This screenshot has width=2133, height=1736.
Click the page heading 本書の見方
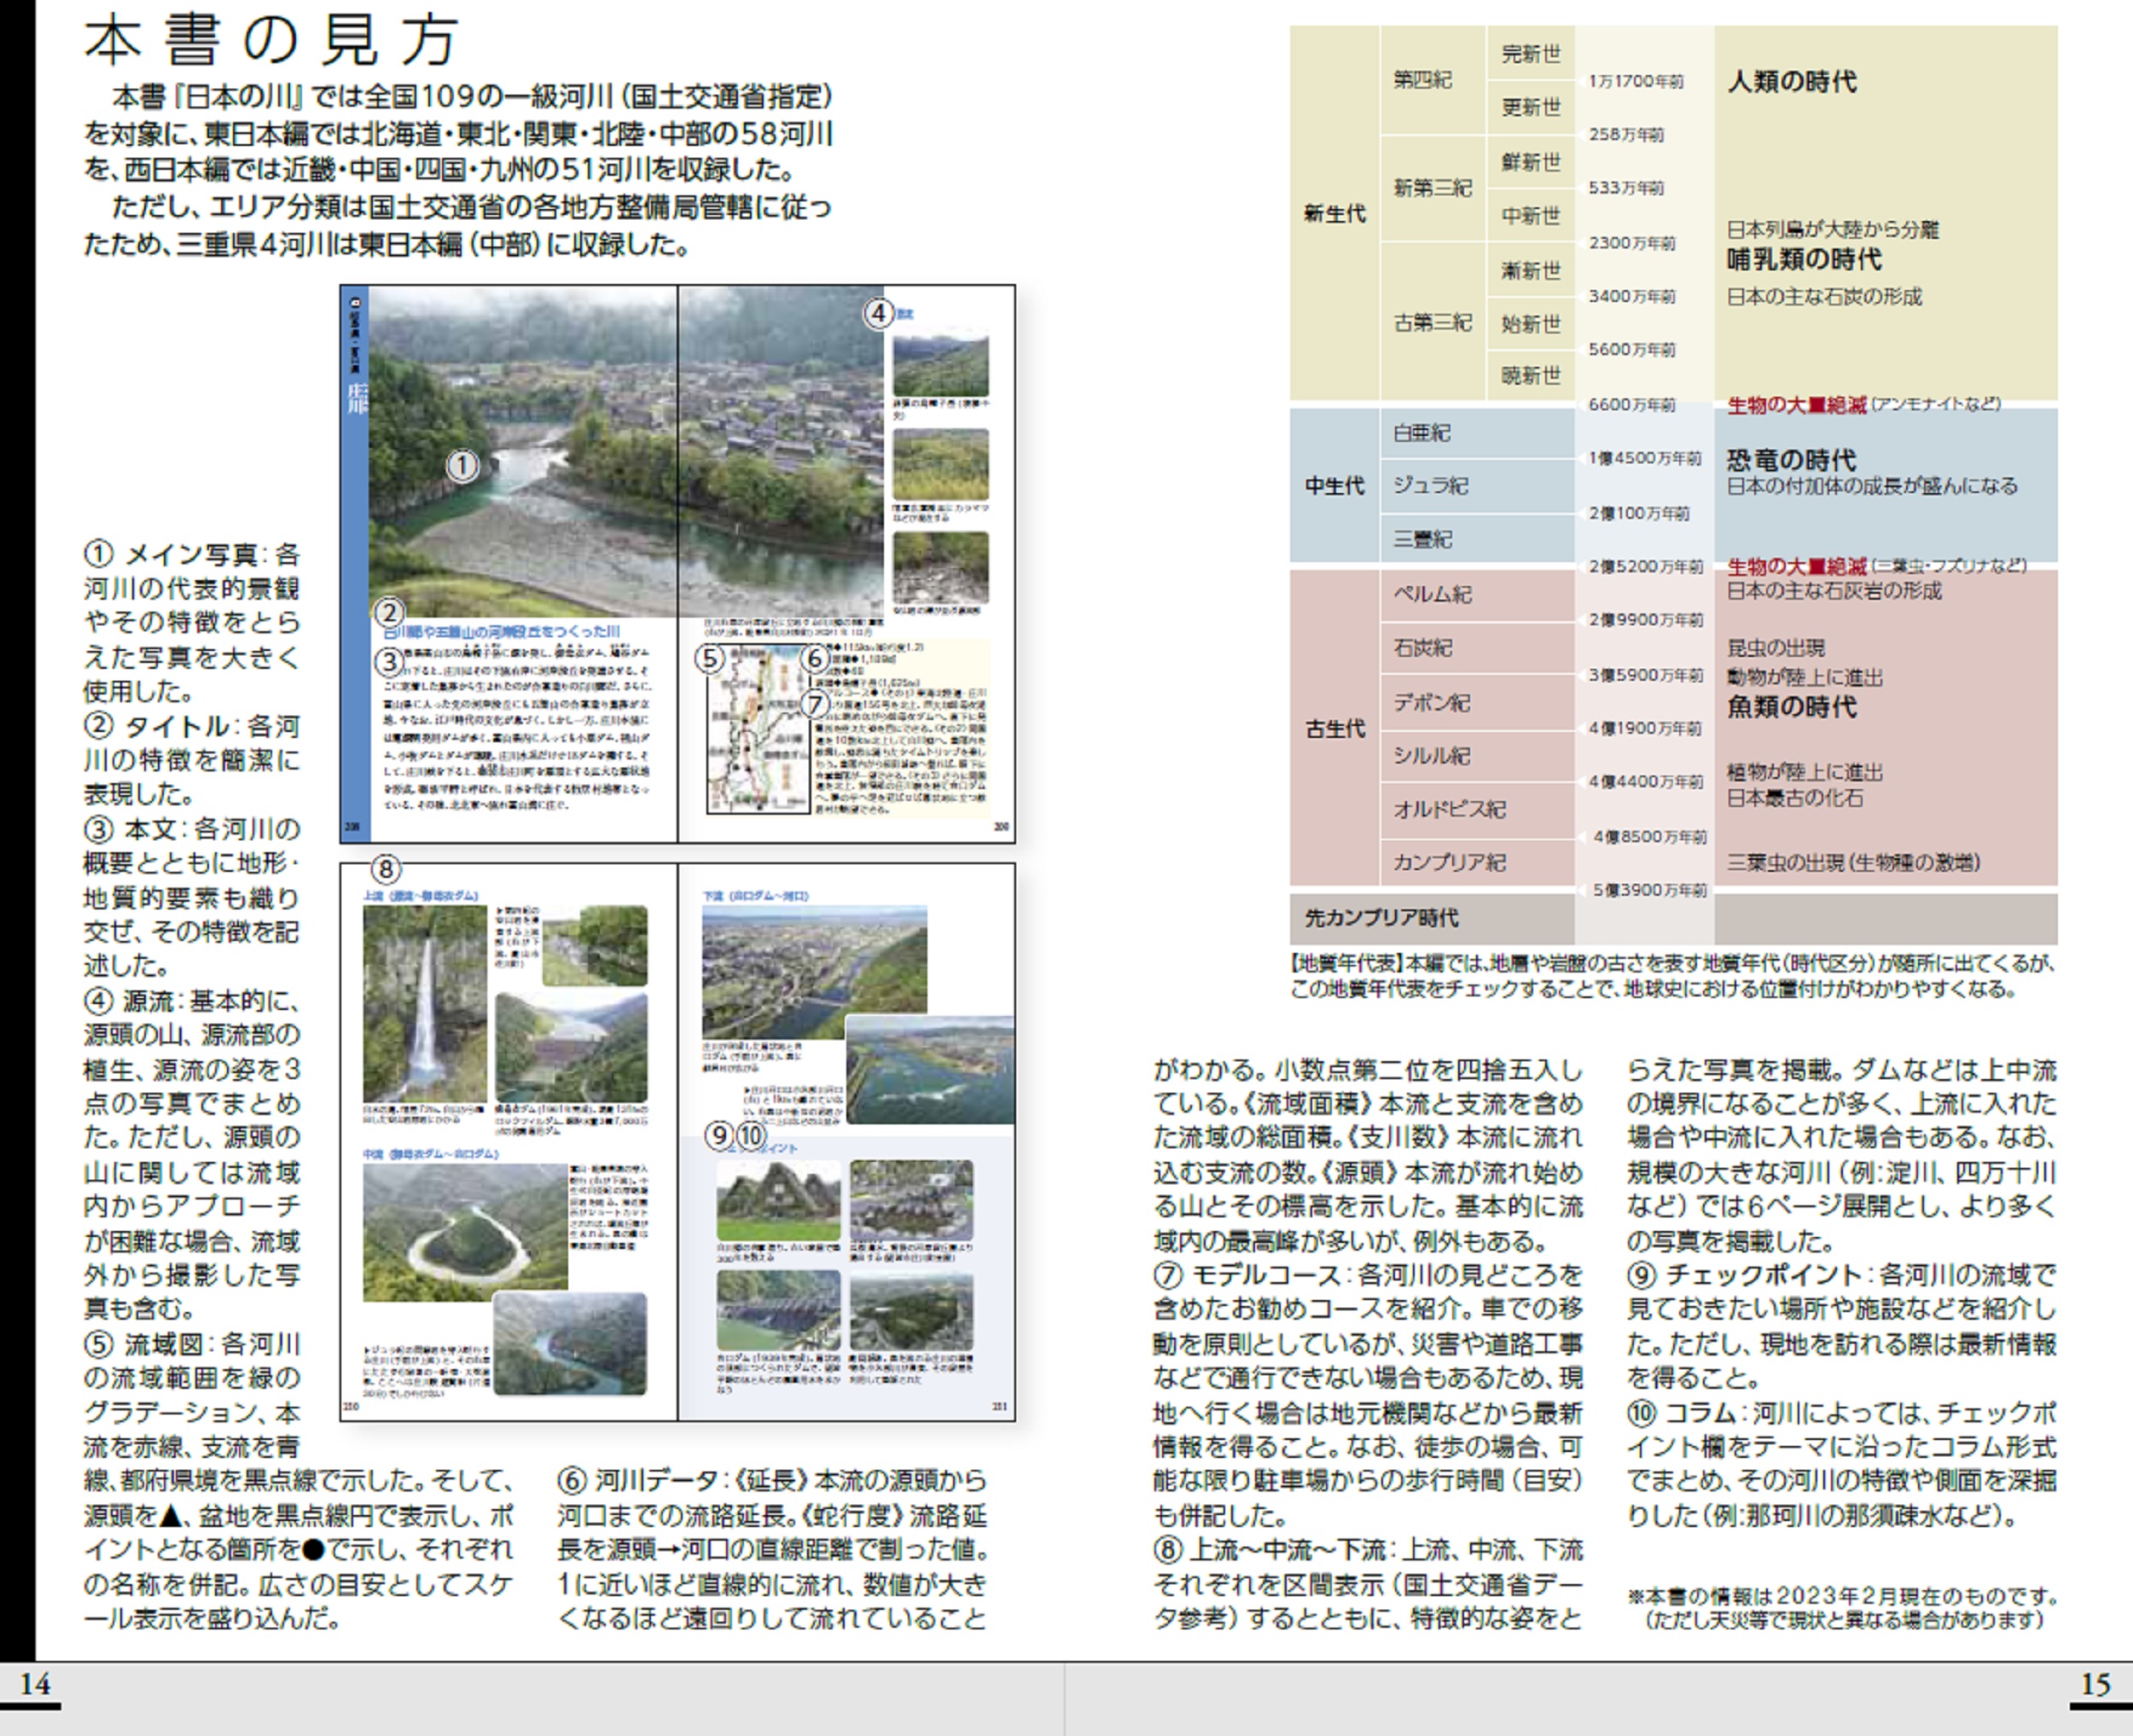(271, 40)
